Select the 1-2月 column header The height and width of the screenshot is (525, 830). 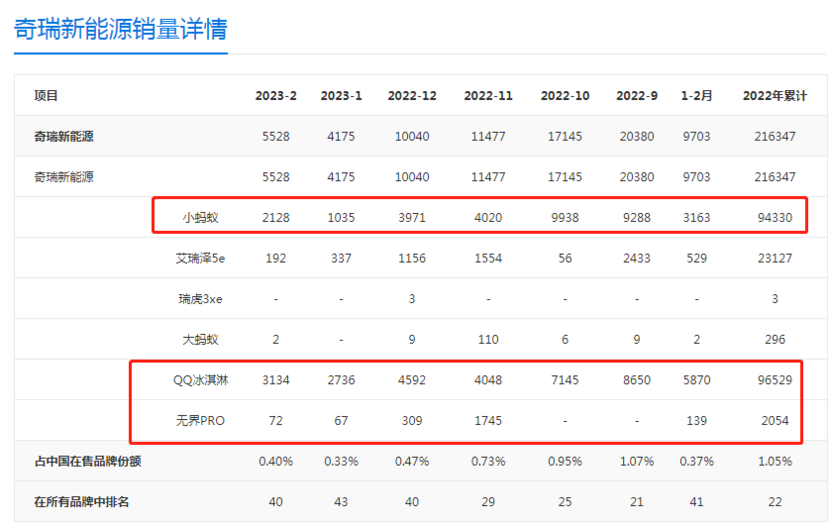click(697, 96)
